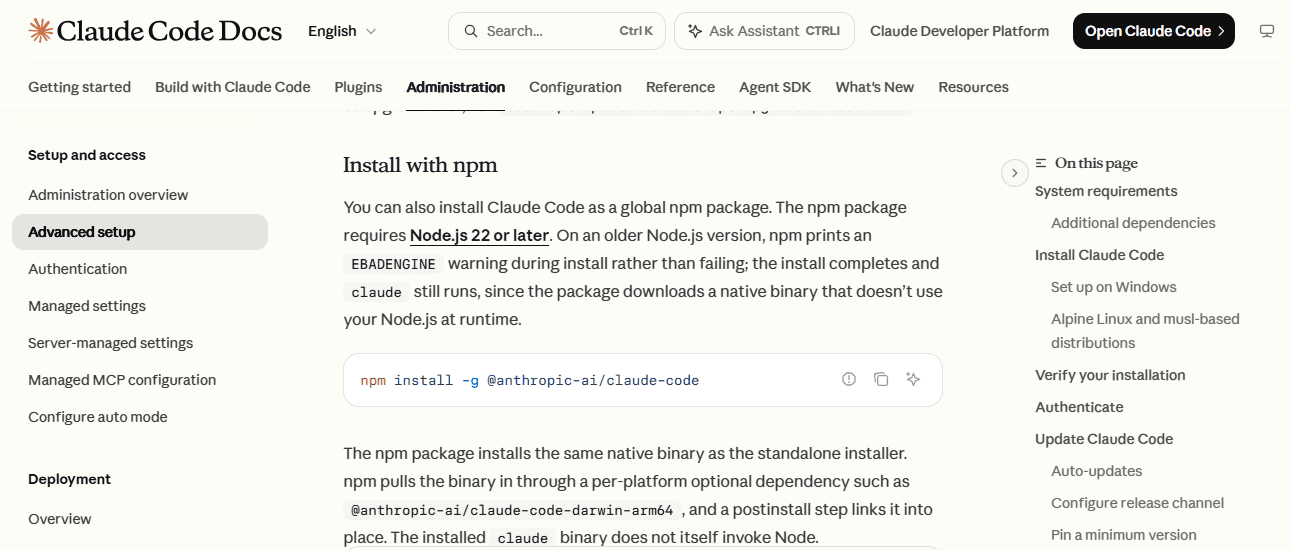
Task: Click the ask AI sparkle icon in code block
Action: point(913,379)
